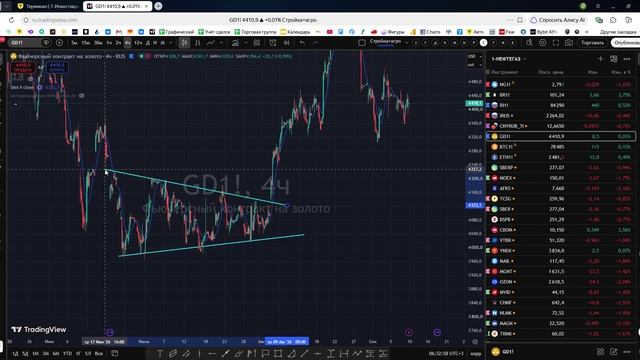Image resolution: width=640 pixels, height=360 pixels.
Task: Expand the timeframe list dropdown
Action: tap(170, 43)
